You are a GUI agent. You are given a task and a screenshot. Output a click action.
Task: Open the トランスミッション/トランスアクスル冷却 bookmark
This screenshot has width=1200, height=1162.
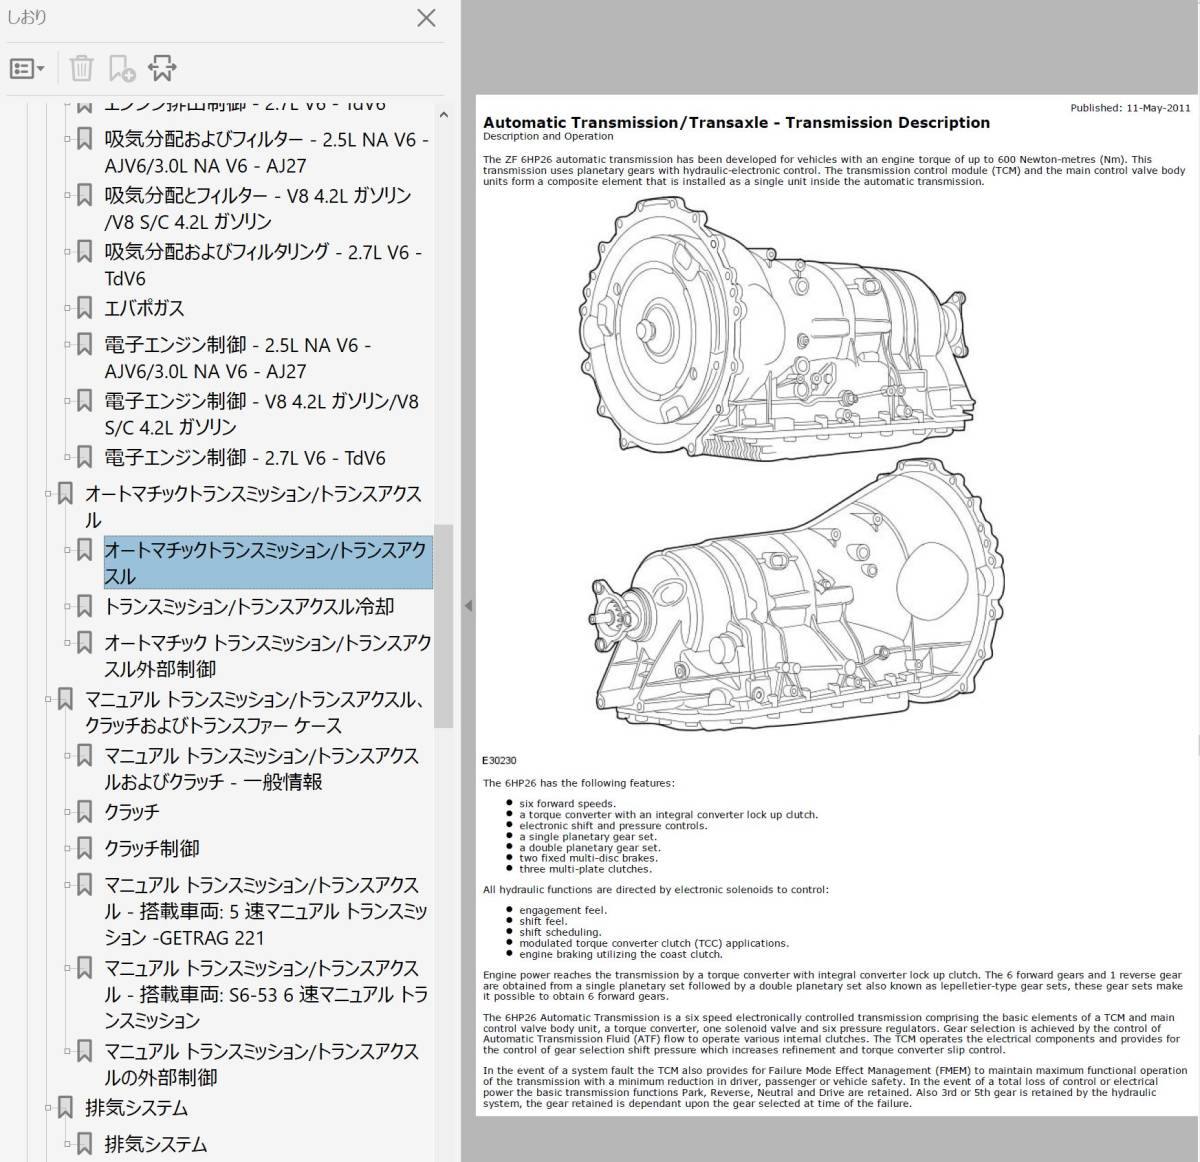tap(249, 606)
